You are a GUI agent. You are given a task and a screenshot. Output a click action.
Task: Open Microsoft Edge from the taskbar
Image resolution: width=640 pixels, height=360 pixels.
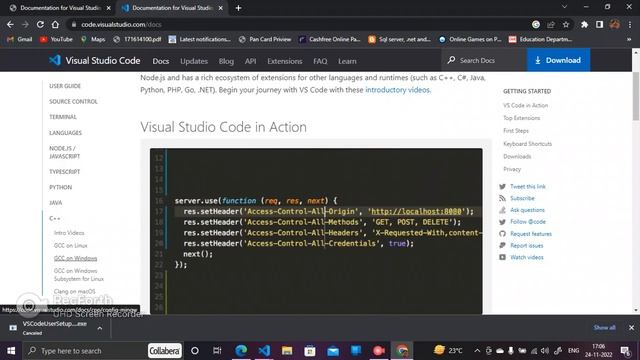click(x=241, y=351)
